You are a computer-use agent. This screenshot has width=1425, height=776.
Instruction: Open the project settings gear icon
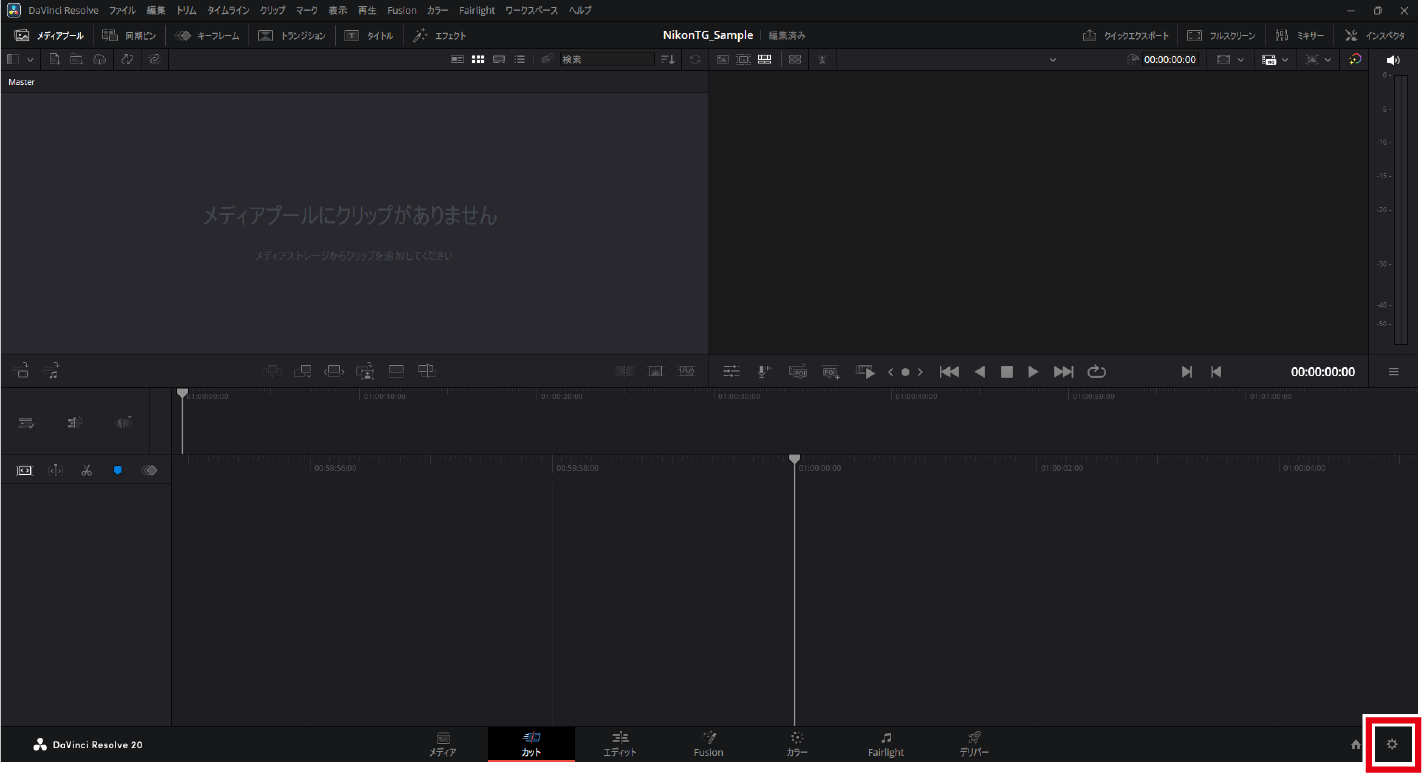click(x=1391, y=744)
